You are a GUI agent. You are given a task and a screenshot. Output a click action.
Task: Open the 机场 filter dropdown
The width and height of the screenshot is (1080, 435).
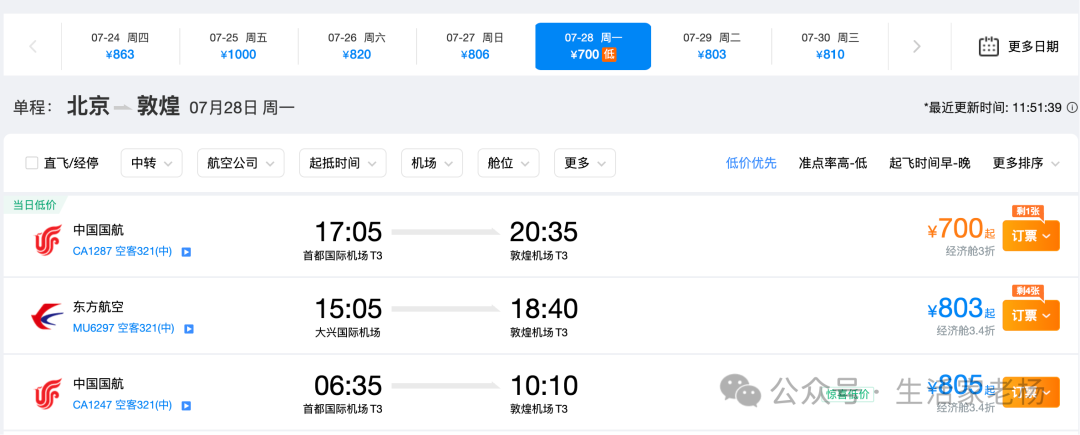point(432,163)
